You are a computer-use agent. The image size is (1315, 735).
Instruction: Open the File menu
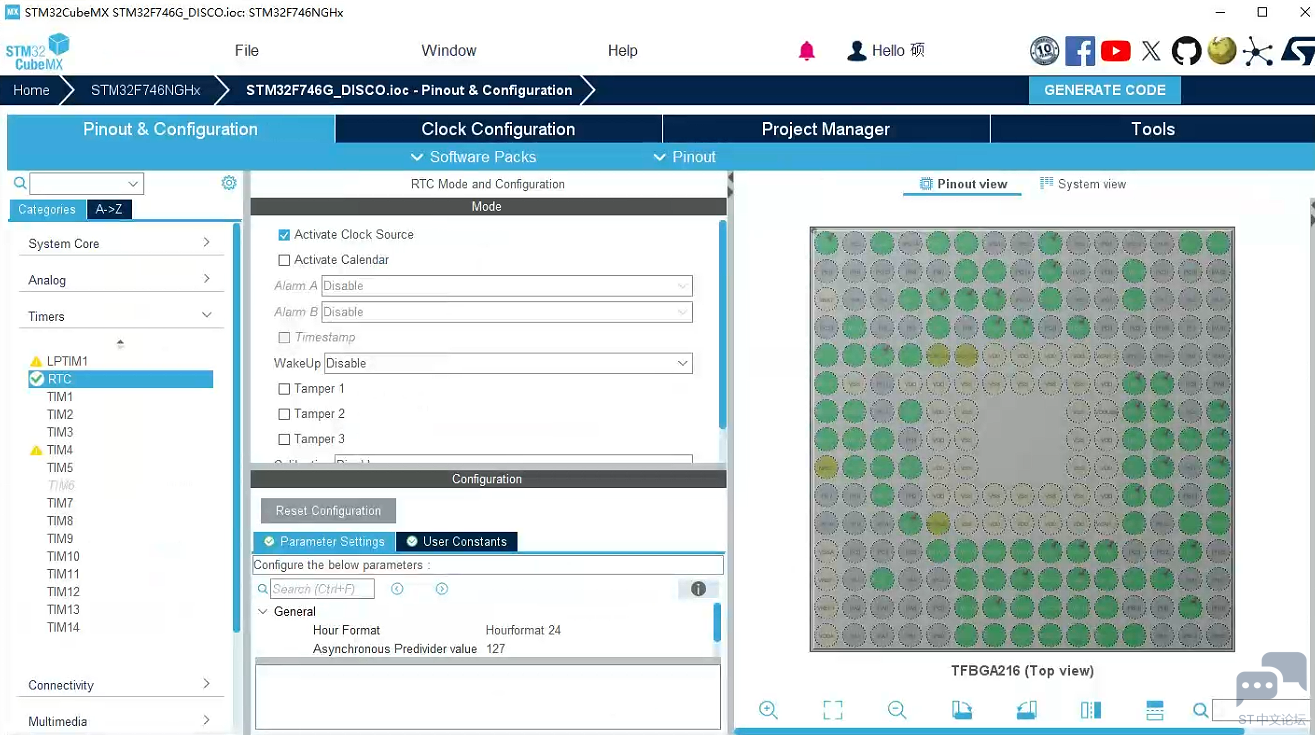click(x=246, y=51)
